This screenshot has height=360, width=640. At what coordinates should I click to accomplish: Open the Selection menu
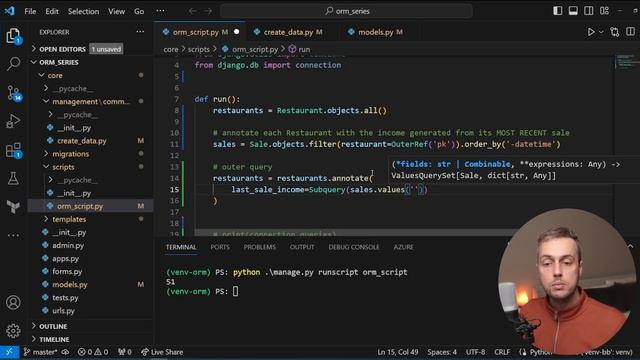83,11
